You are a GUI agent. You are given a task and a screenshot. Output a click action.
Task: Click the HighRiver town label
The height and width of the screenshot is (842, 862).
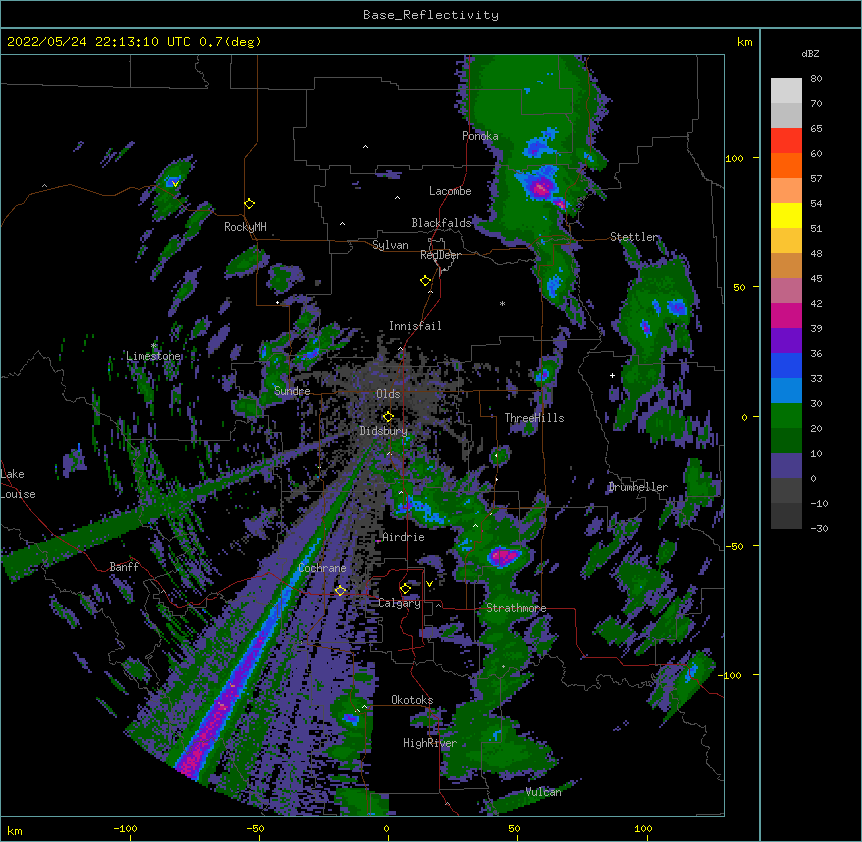coord(430,743)
